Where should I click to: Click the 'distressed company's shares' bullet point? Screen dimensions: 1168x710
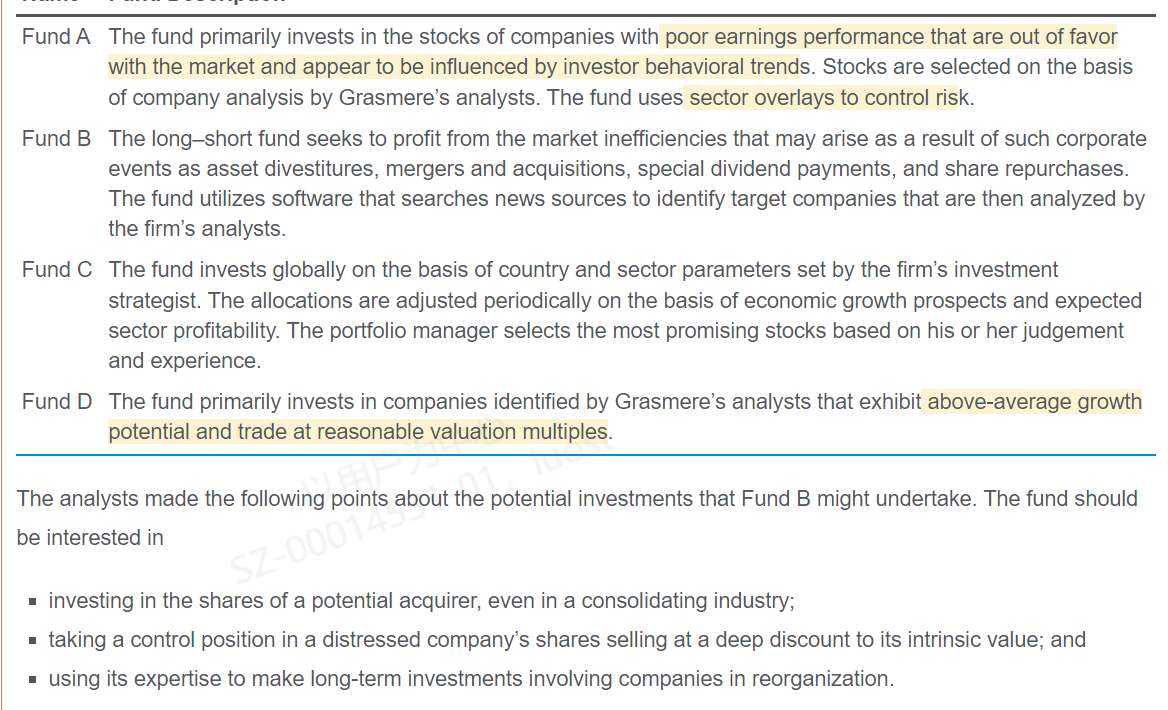tap(566, 640)
